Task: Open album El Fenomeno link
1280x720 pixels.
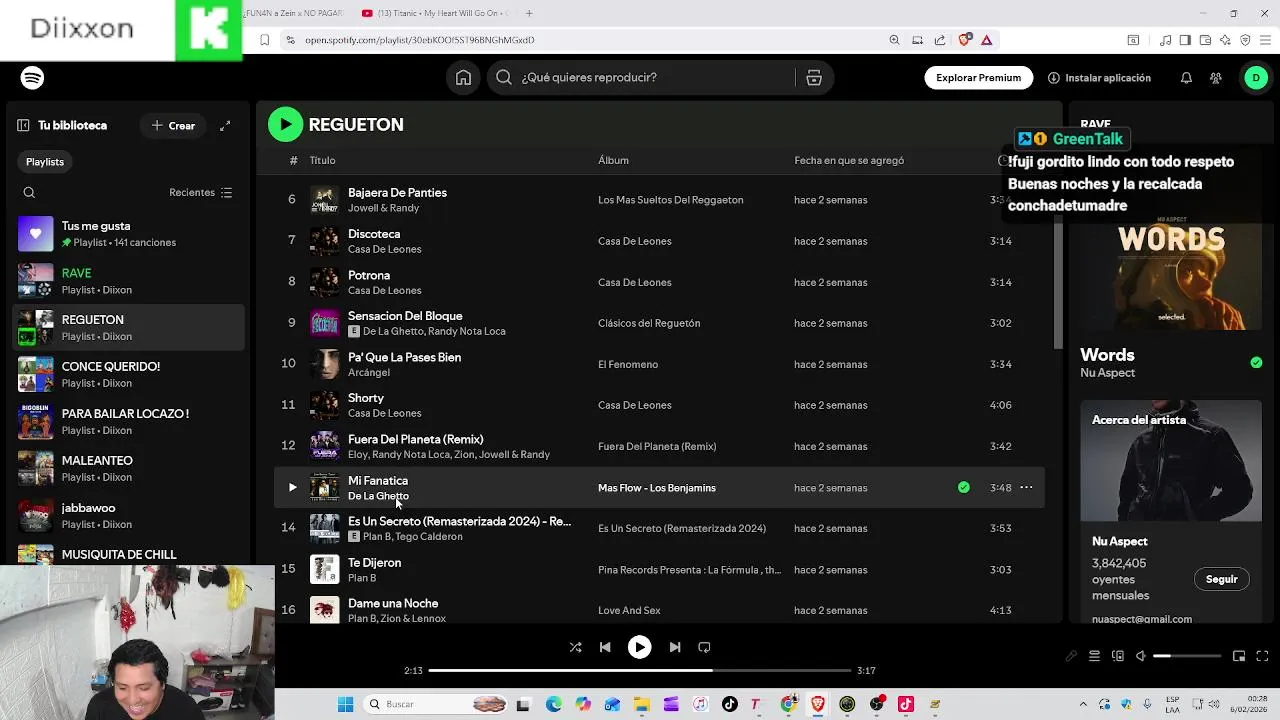Action: click(x=628, y=365)
